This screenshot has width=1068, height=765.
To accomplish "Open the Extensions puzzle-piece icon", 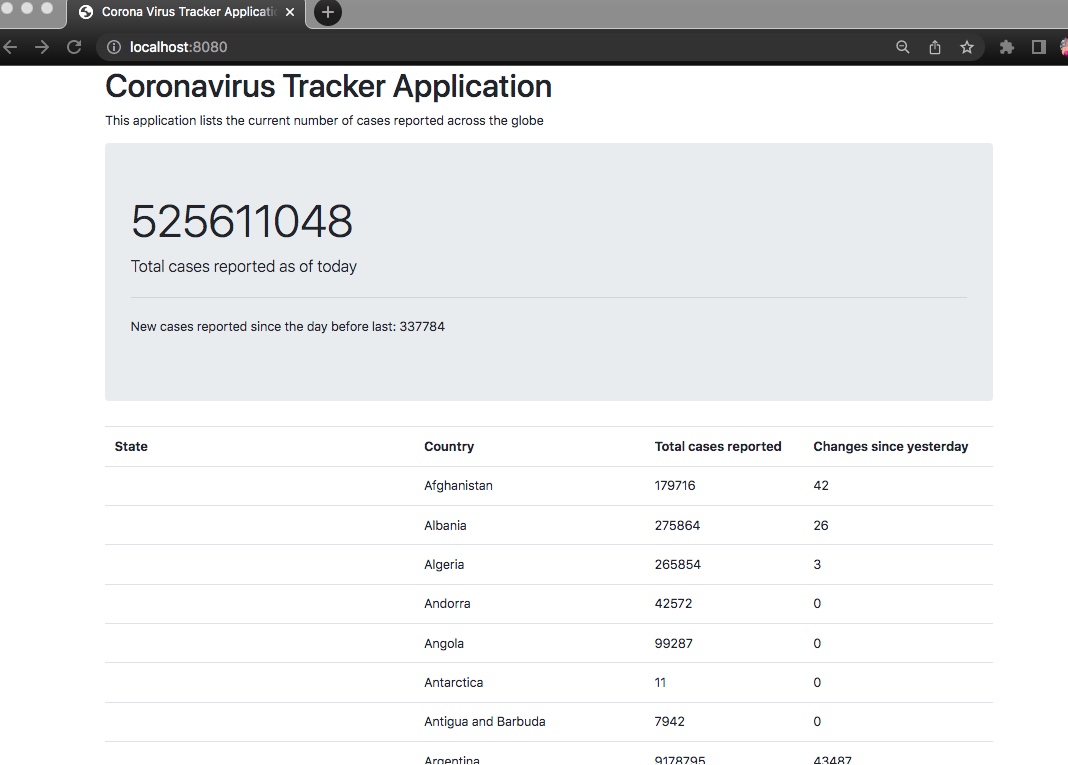I will (x=1006, y=47).
